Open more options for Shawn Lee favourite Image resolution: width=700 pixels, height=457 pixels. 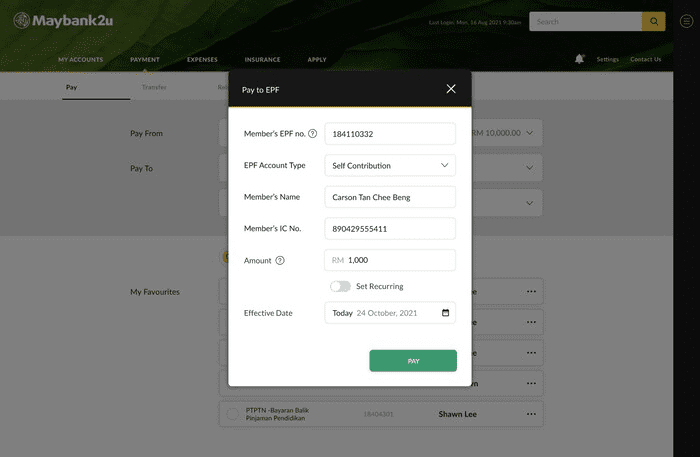pos(531,413)
